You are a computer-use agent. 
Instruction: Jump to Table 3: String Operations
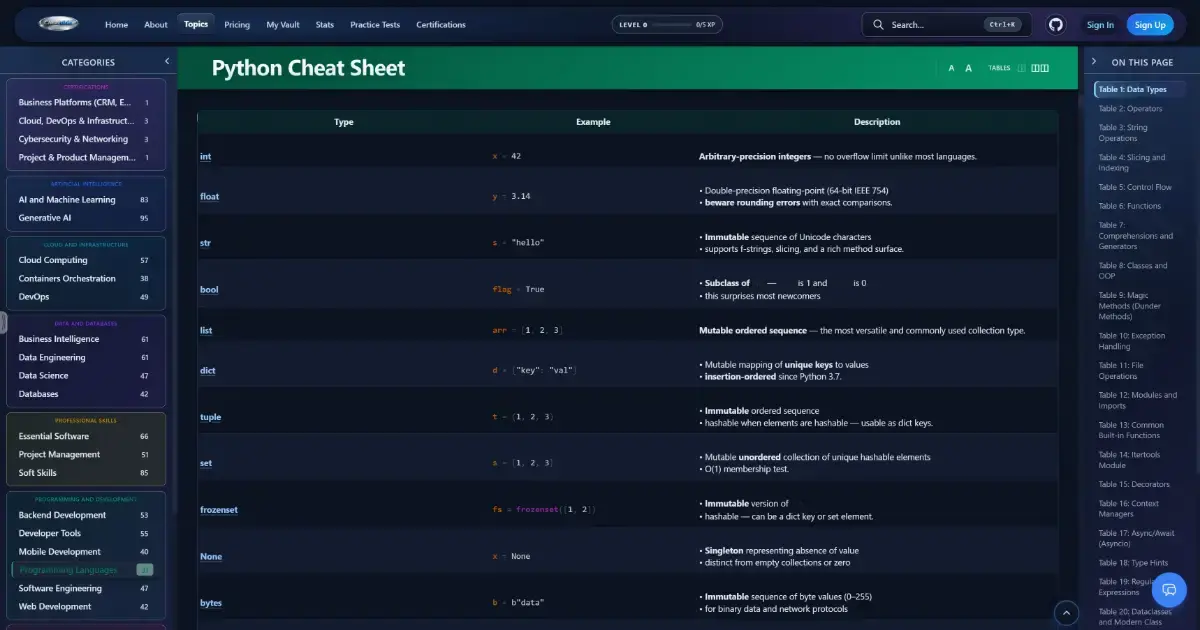coord(1124,133)
